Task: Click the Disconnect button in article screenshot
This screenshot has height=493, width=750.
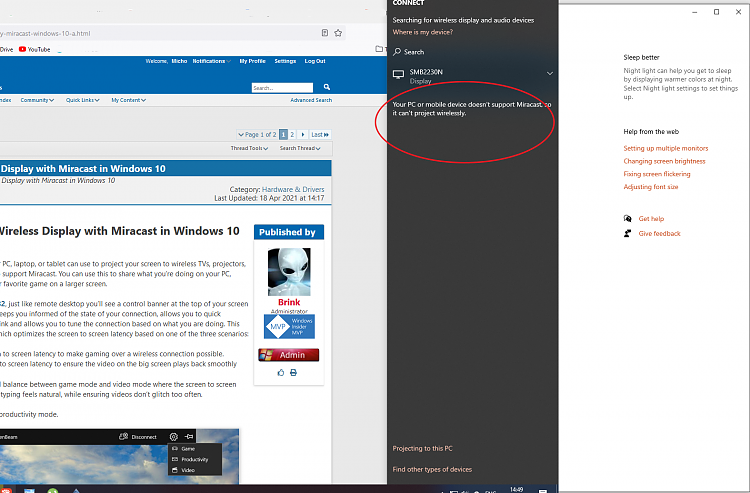Action: (x=138, y=437)
